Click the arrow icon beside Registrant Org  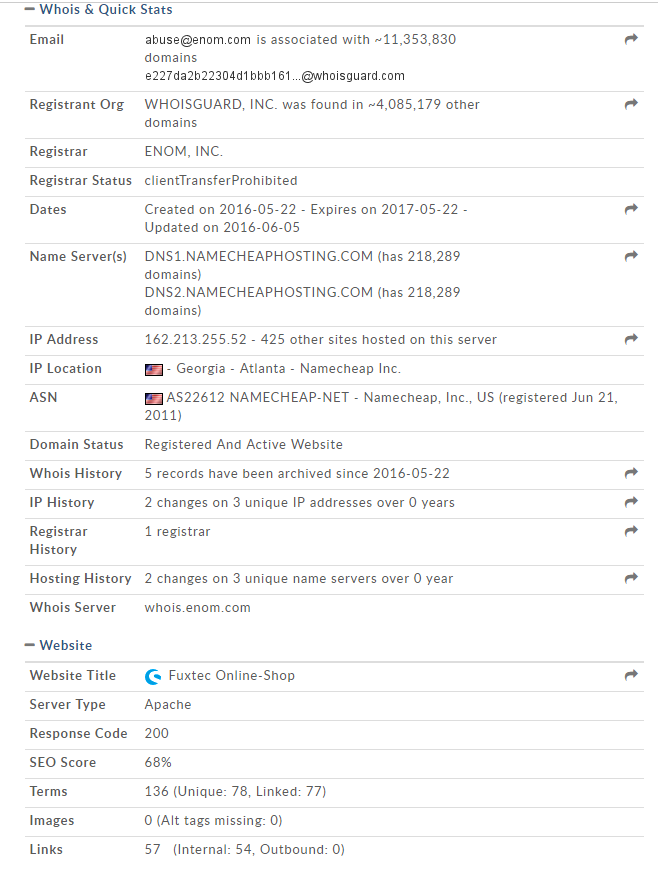tap(631, 104)
